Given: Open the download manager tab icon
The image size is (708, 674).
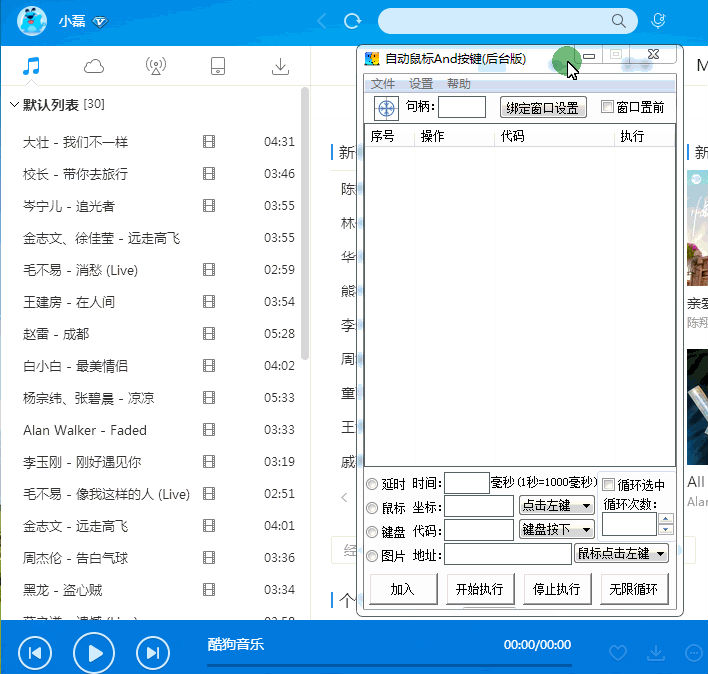Looking at the screenshot, I should point(280,66).
